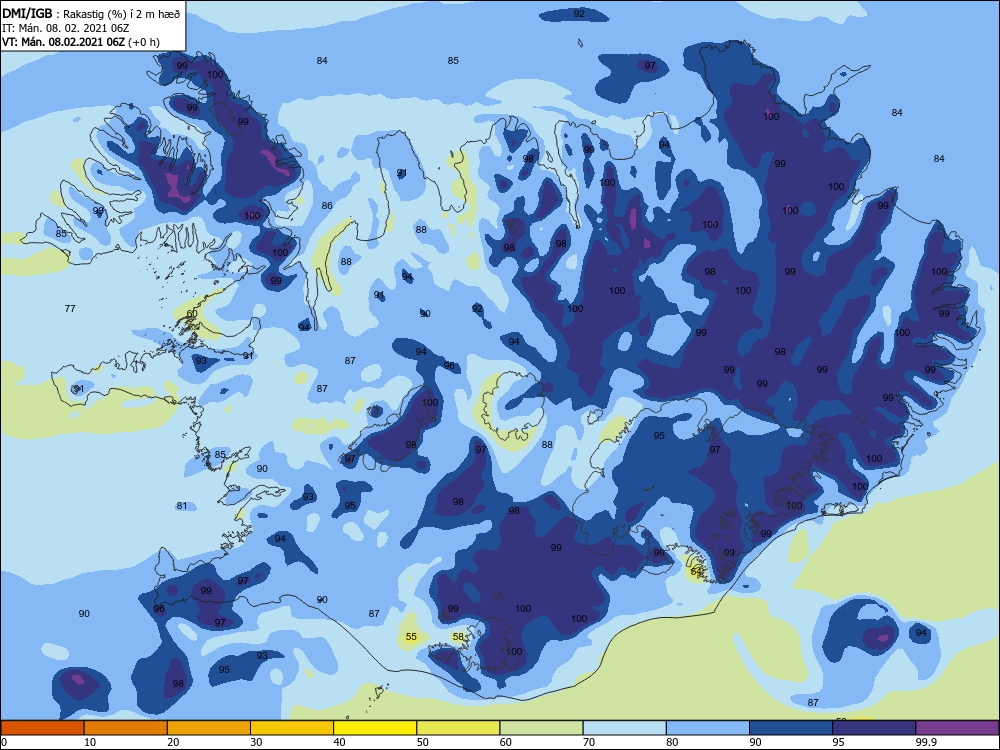
Task: Click the legend tick label '99.9'
Action: pos(926,742)
